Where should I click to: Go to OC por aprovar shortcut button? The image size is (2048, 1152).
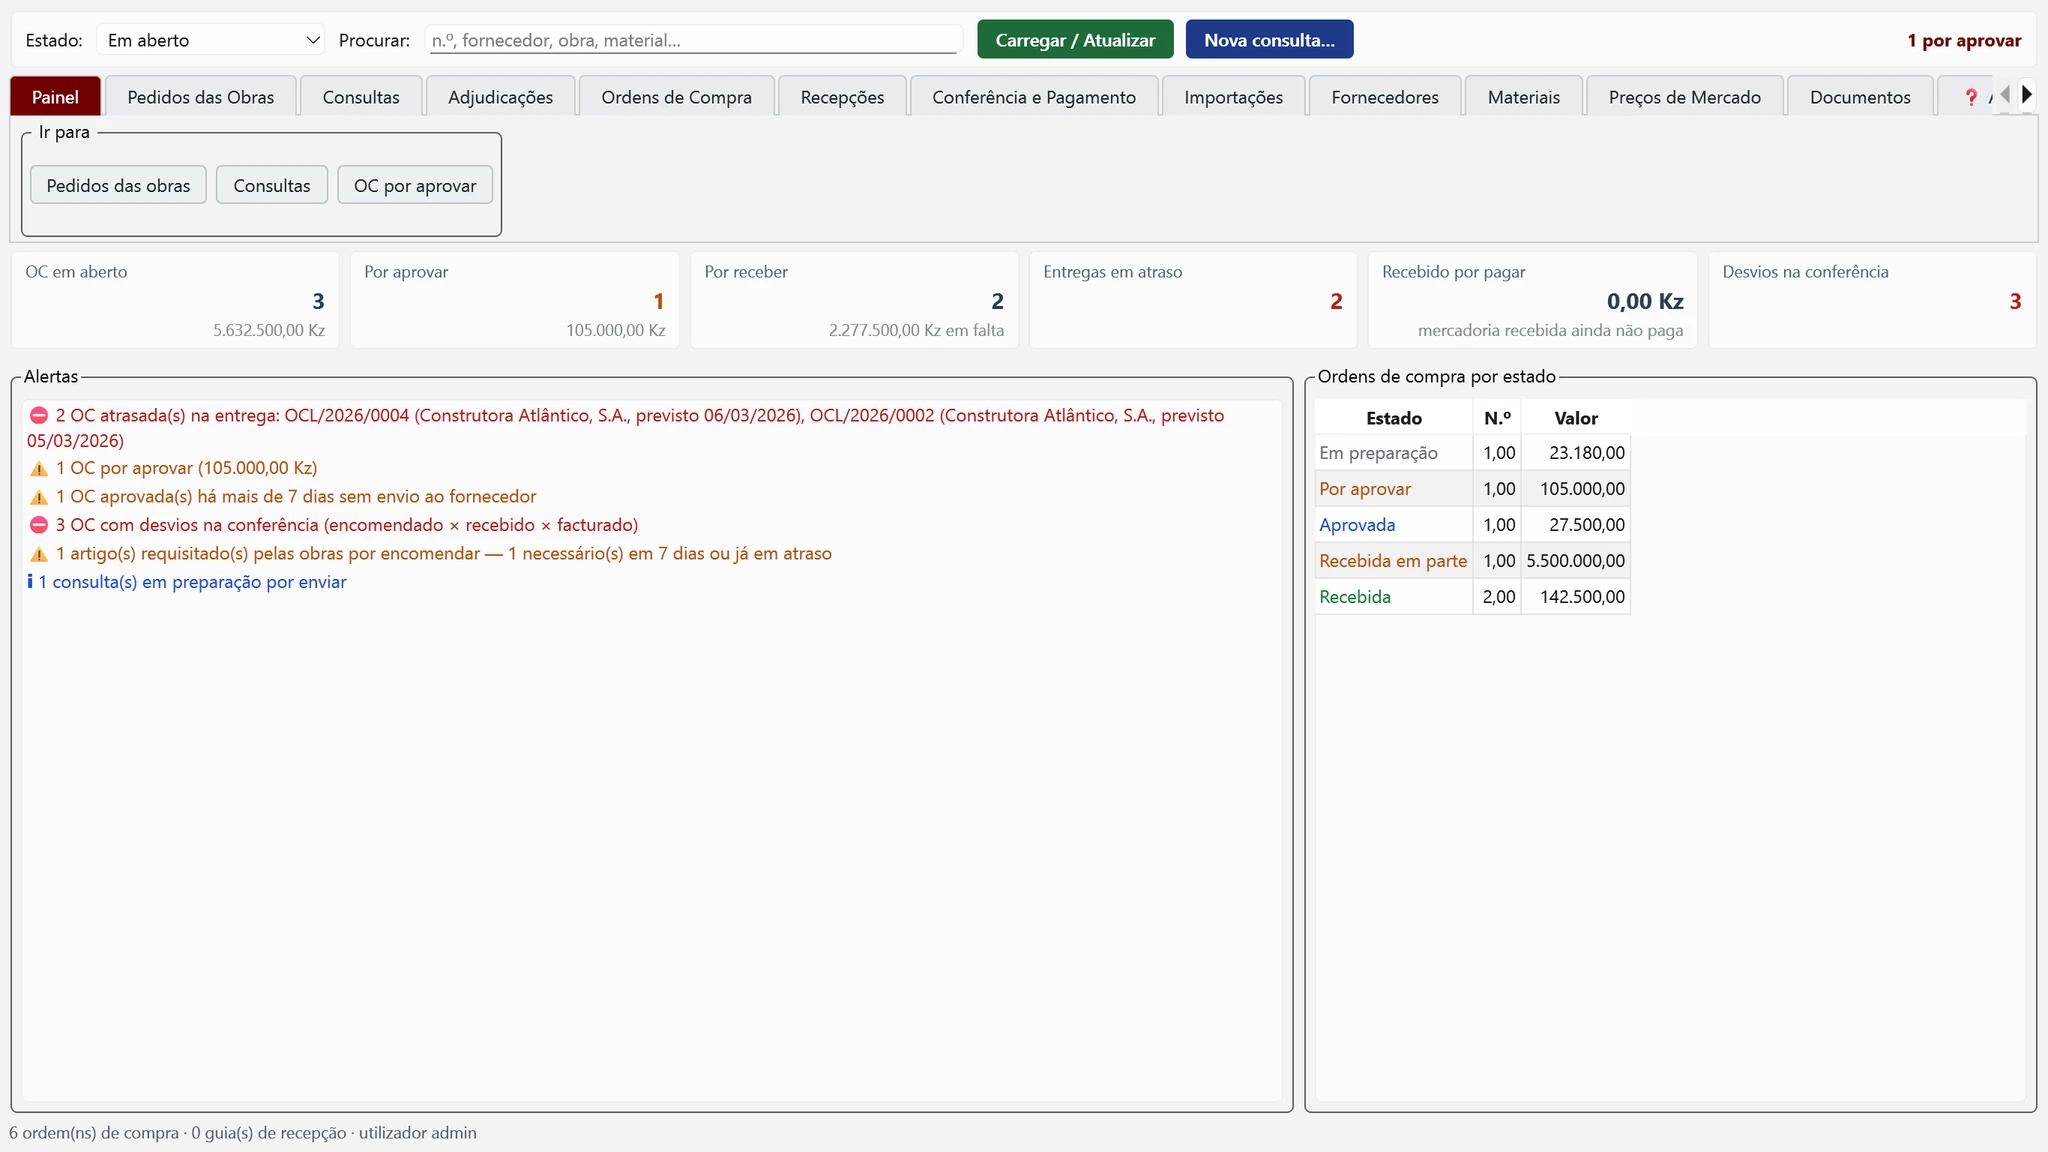[x=415, y=185]
